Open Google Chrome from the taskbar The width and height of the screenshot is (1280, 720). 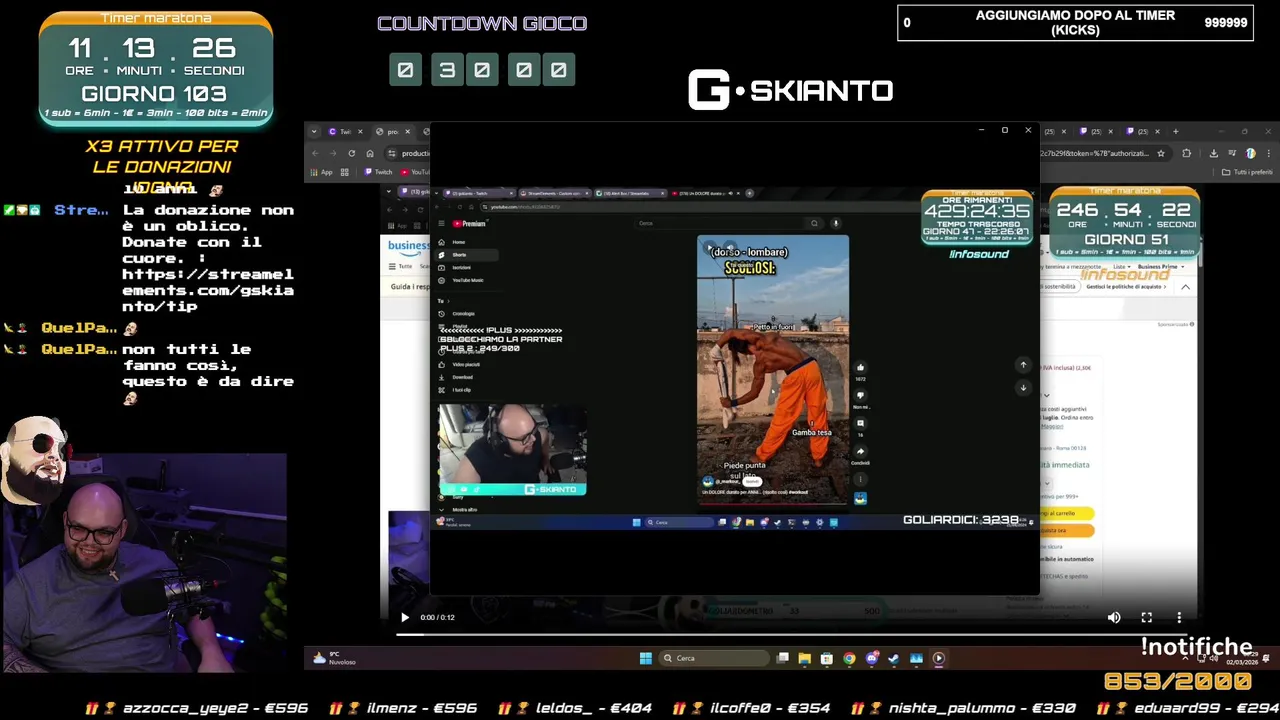(849, 658)
